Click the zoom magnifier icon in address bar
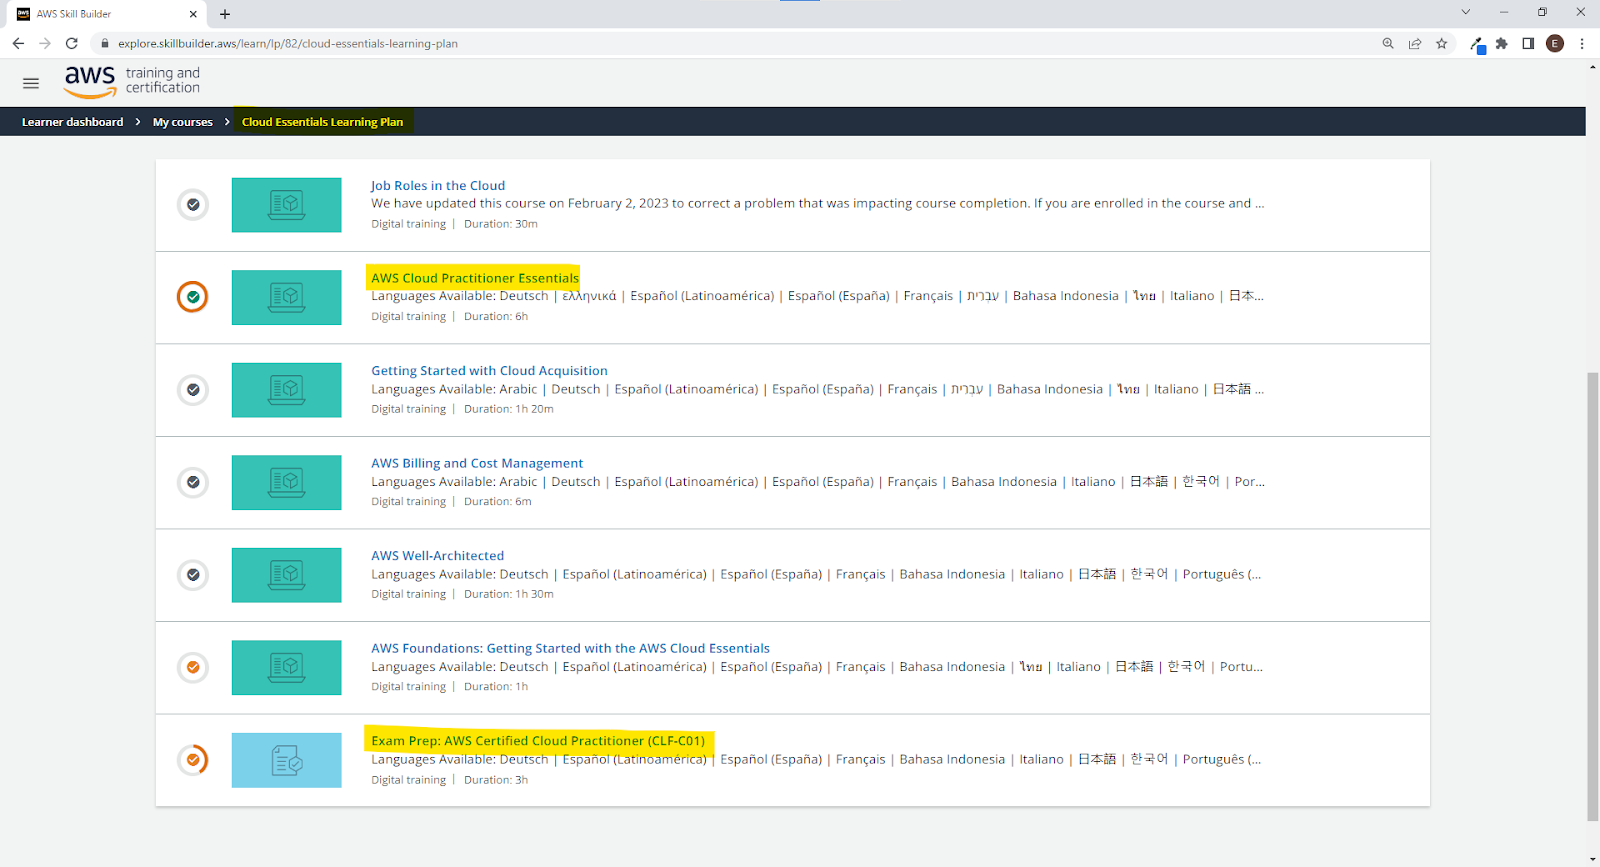 [1388, 43]
